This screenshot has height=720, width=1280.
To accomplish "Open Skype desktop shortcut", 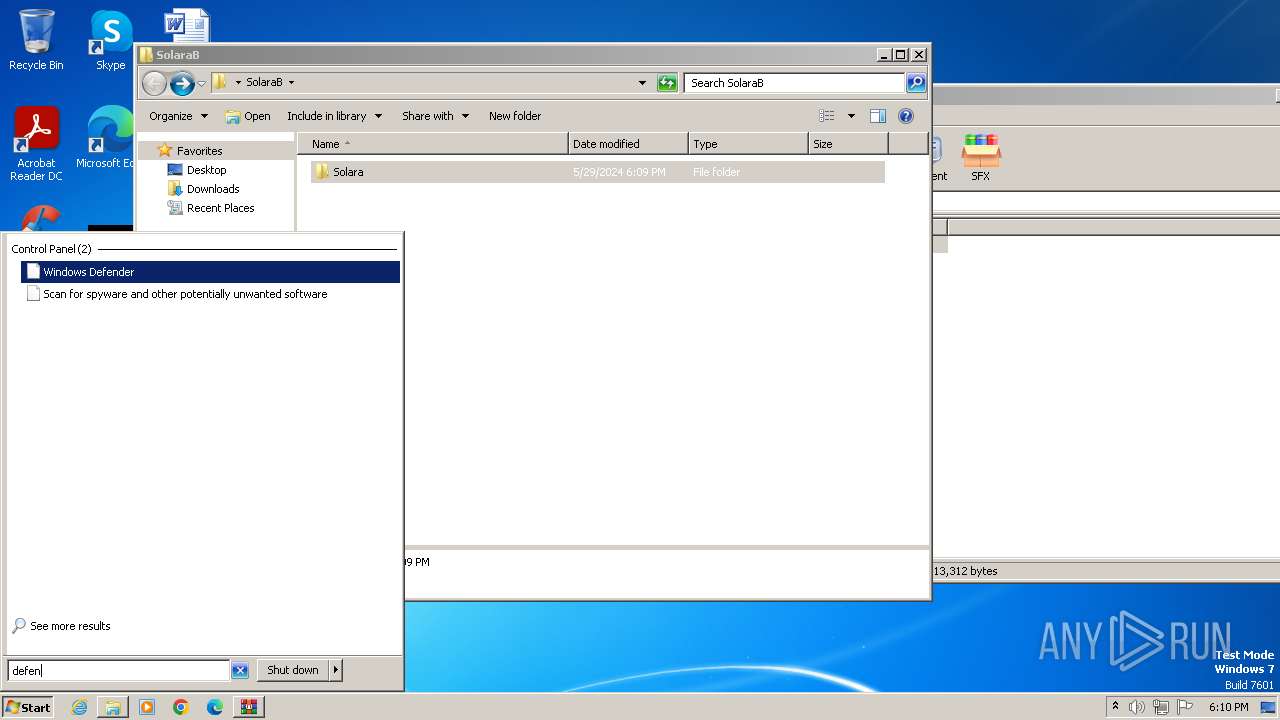I will (x=110, y=40).
